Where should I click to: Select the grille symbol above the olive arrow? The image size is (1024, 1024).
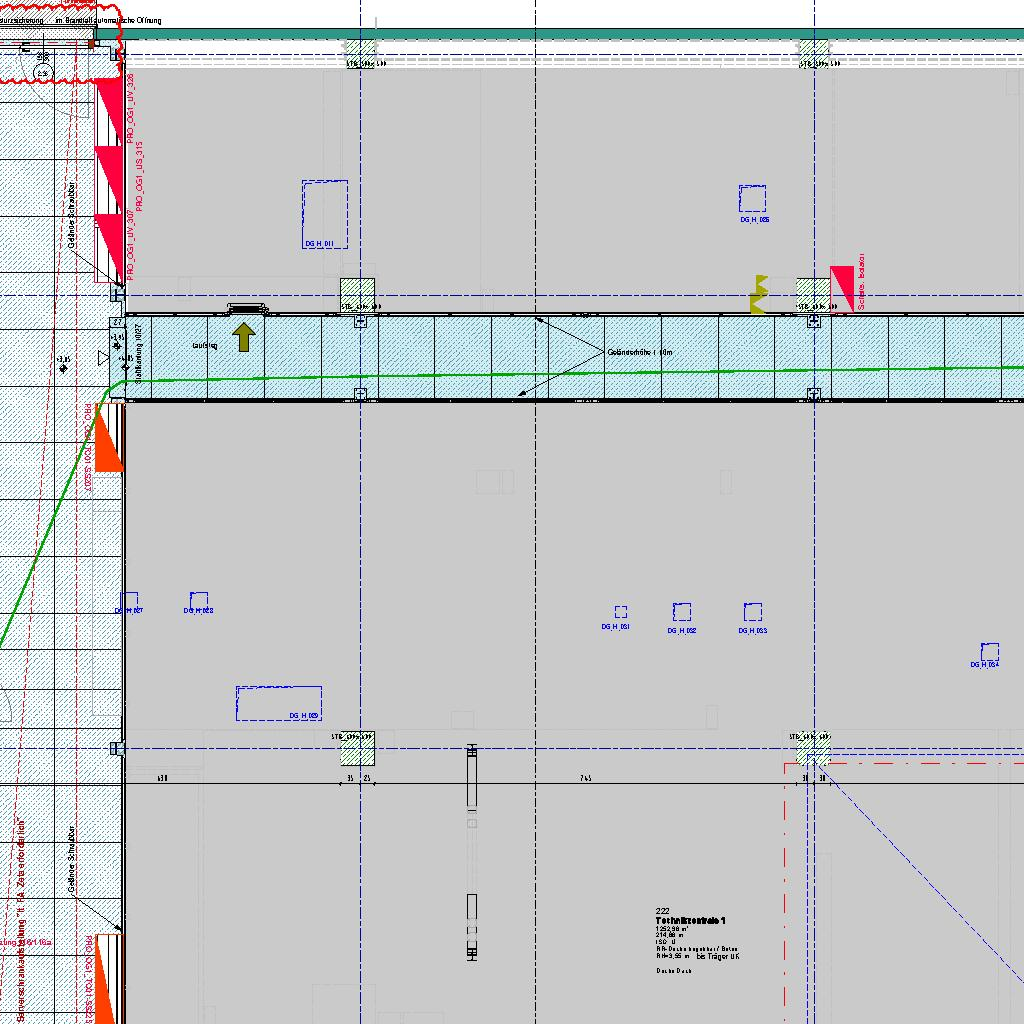coord(247,308)
